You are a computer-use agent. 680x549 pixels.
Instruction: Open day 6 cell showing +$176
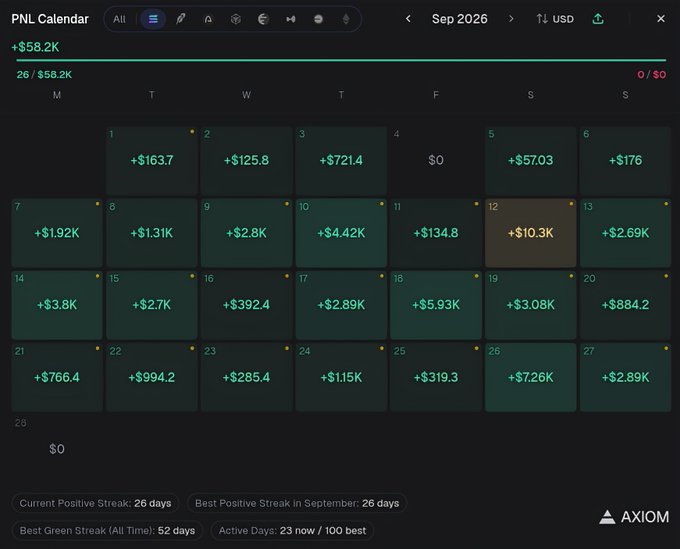pos(625,160)
